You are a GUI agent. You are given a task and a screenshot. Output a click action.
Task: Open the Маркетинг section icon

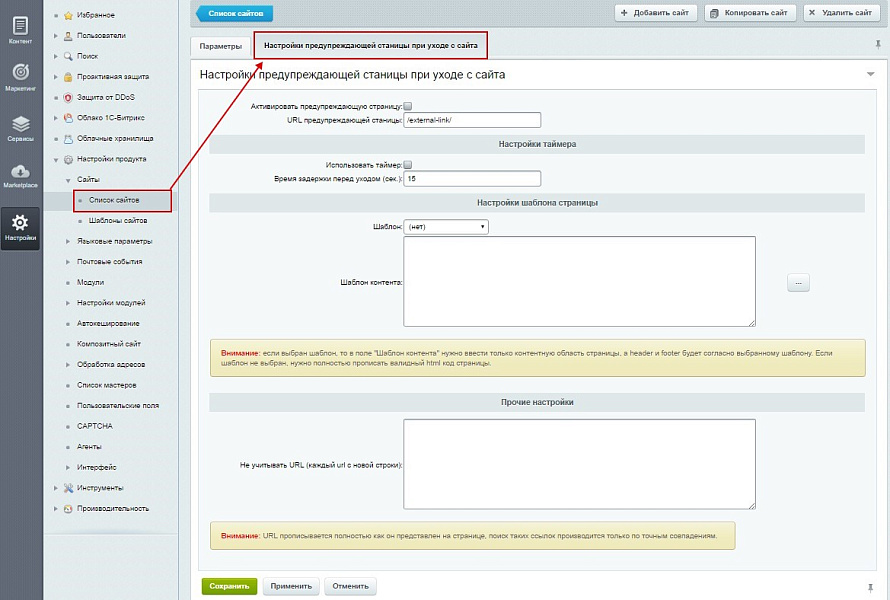click(20, 72)
